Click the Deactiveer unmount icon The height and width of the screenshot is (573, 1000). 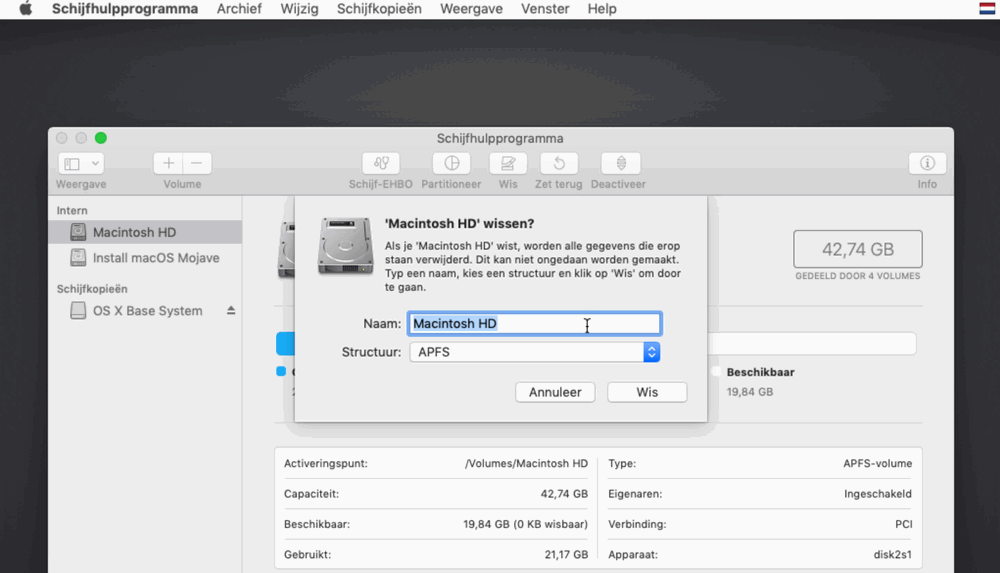click(620, 163)
